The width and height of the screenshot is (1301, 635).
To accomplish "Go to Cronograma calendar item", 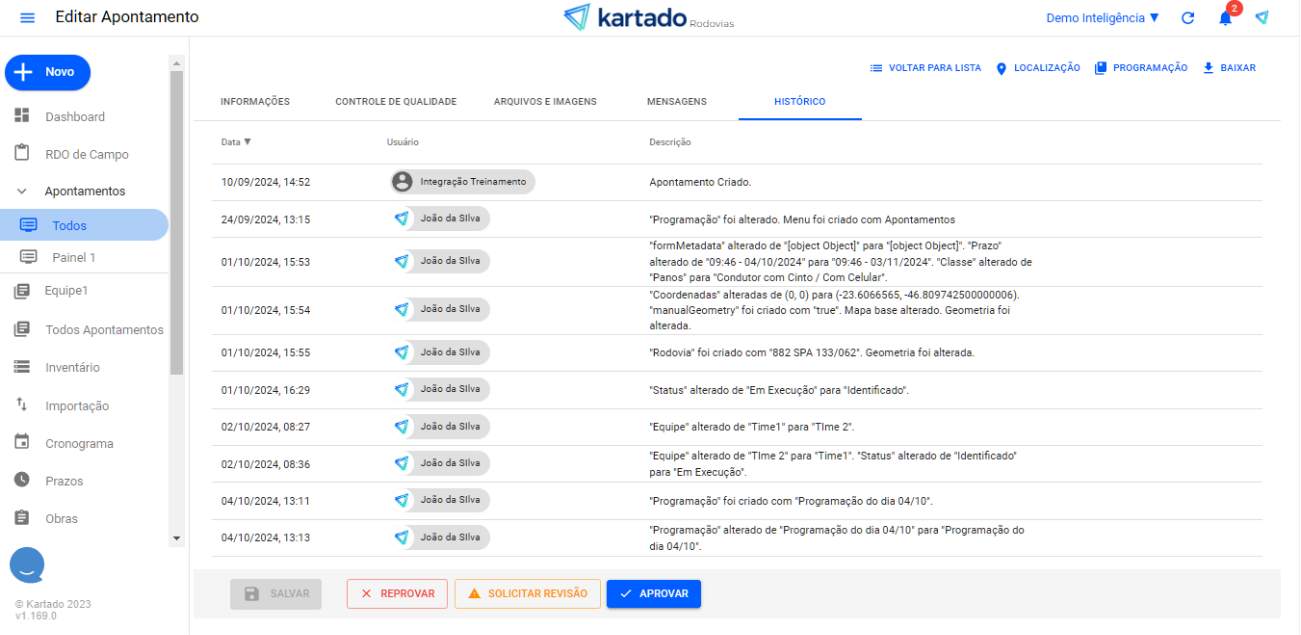I will 78,443.
